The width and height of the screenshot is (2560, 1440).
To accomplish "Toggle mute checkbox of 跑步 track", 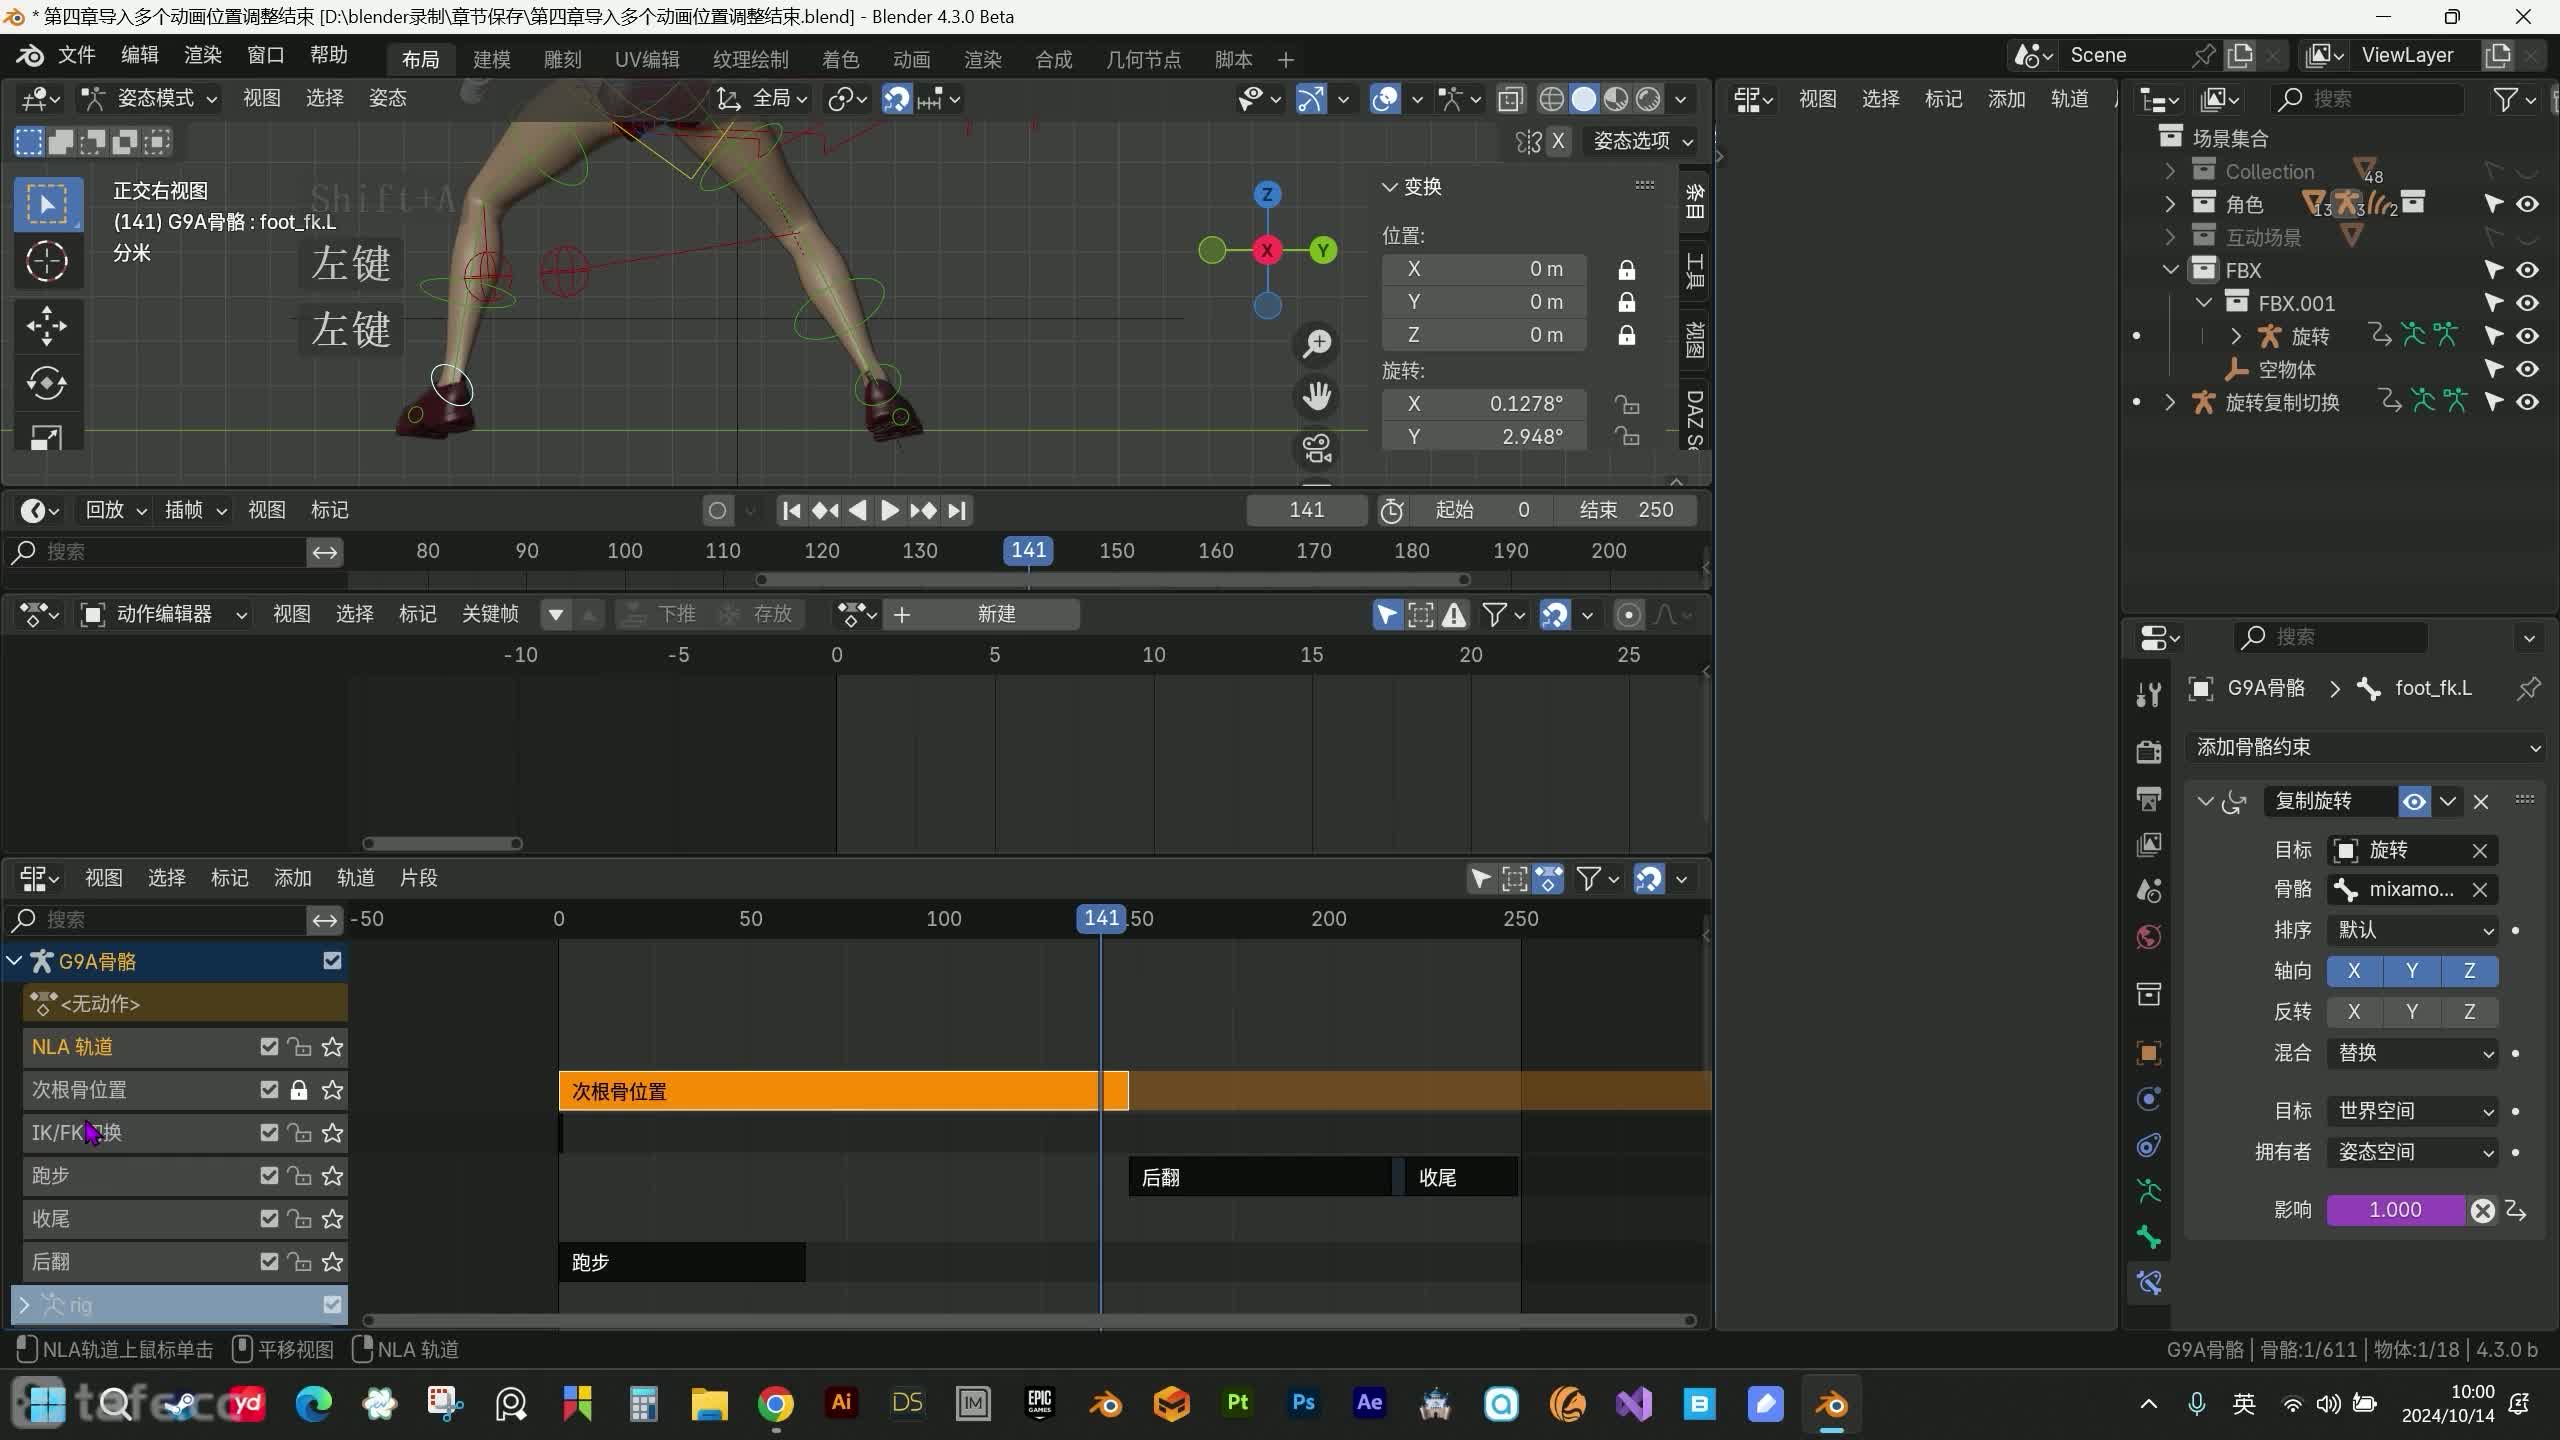I will 269,1176.
